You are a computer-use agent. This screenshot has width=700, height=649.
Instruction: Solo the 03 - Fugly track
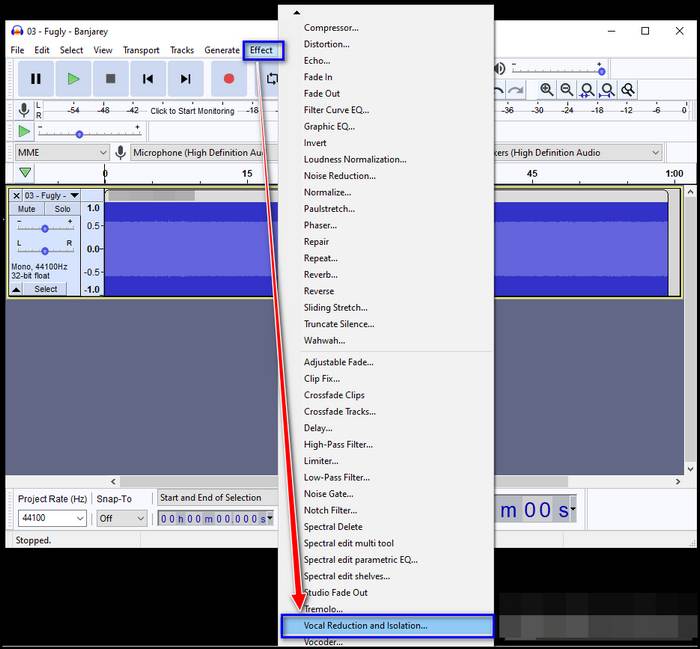coord(62,209)
